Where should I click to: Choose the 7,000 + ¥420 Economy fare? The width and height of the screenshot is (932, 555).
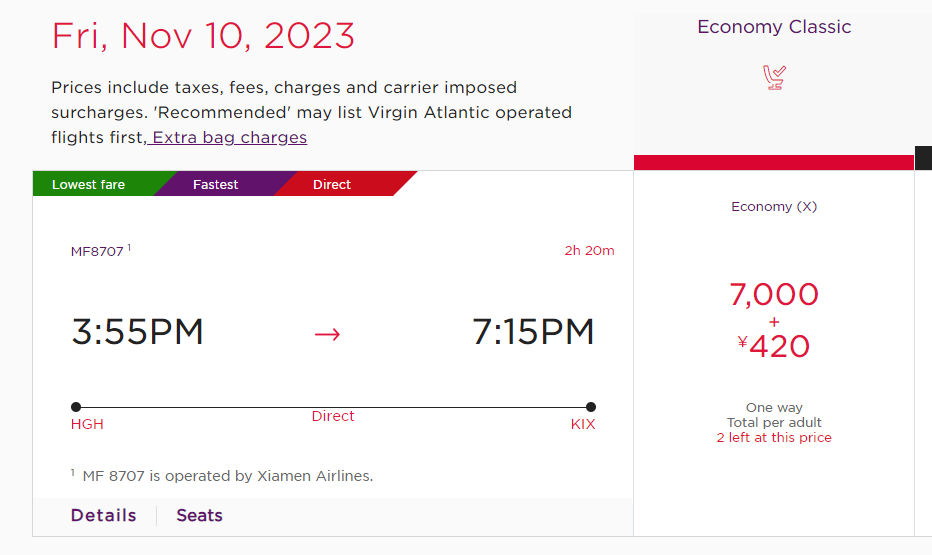[x=774, y=320]
